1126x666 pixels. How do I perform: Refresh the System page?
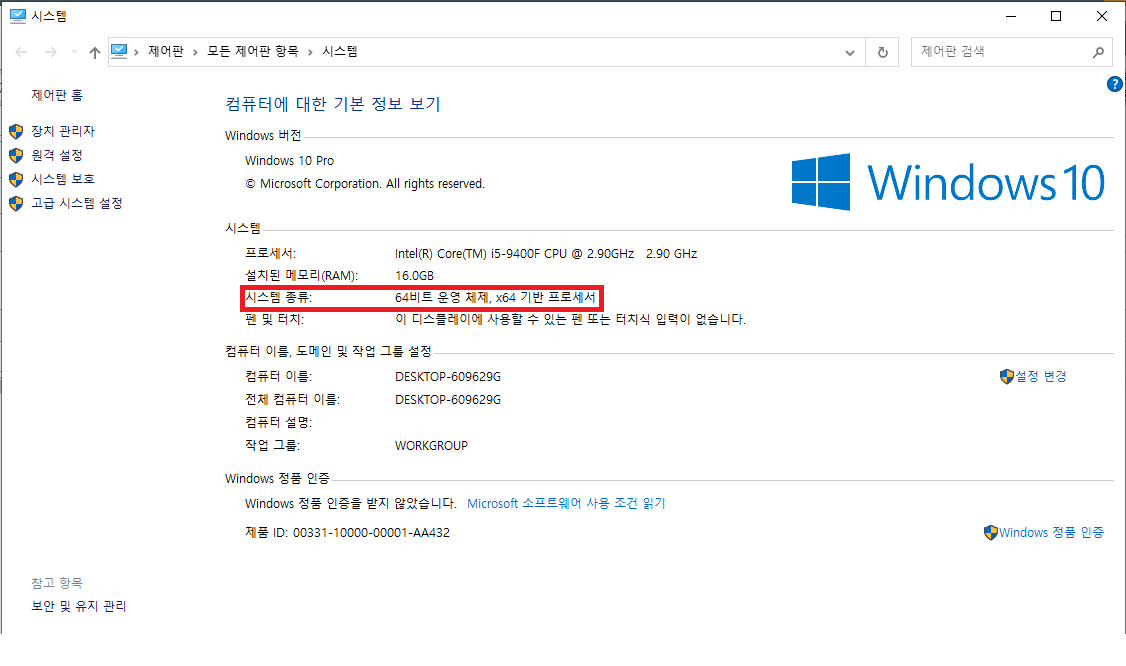coord(883,52)
